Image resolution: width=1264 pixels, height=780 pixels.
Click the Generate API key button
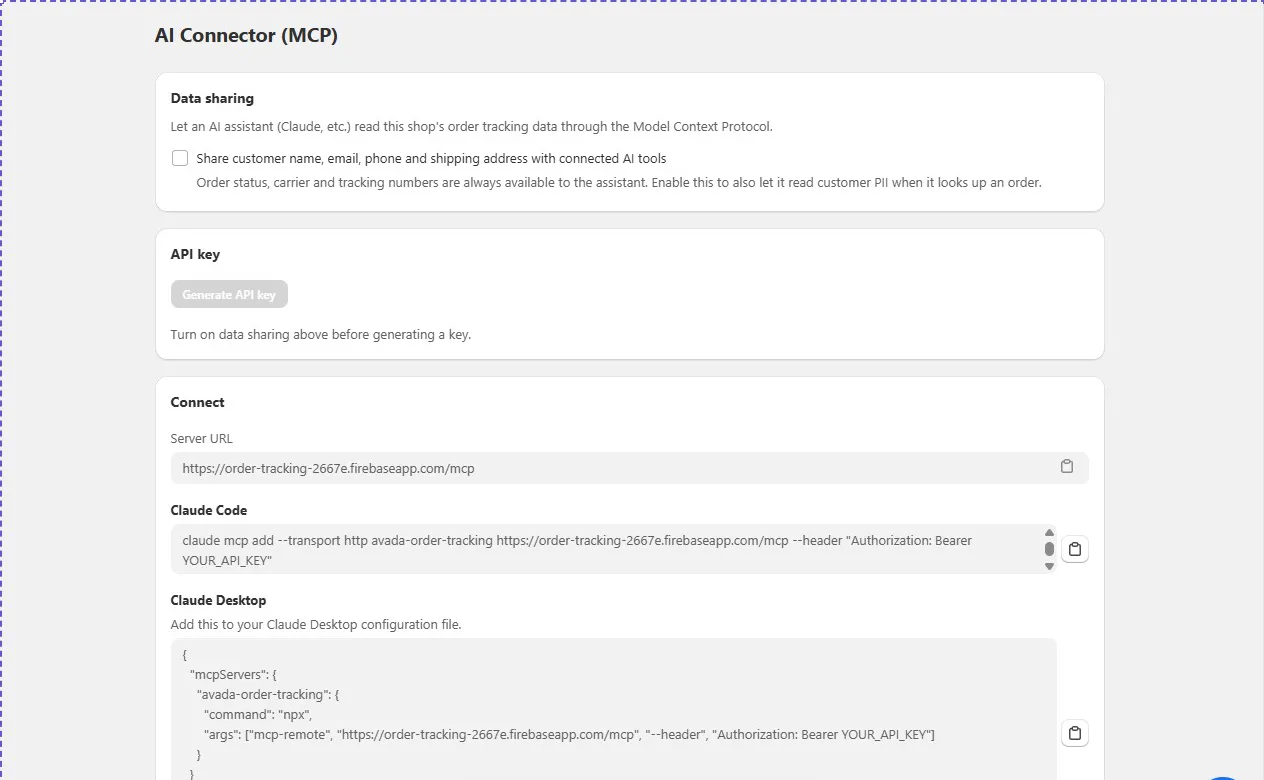229,294
